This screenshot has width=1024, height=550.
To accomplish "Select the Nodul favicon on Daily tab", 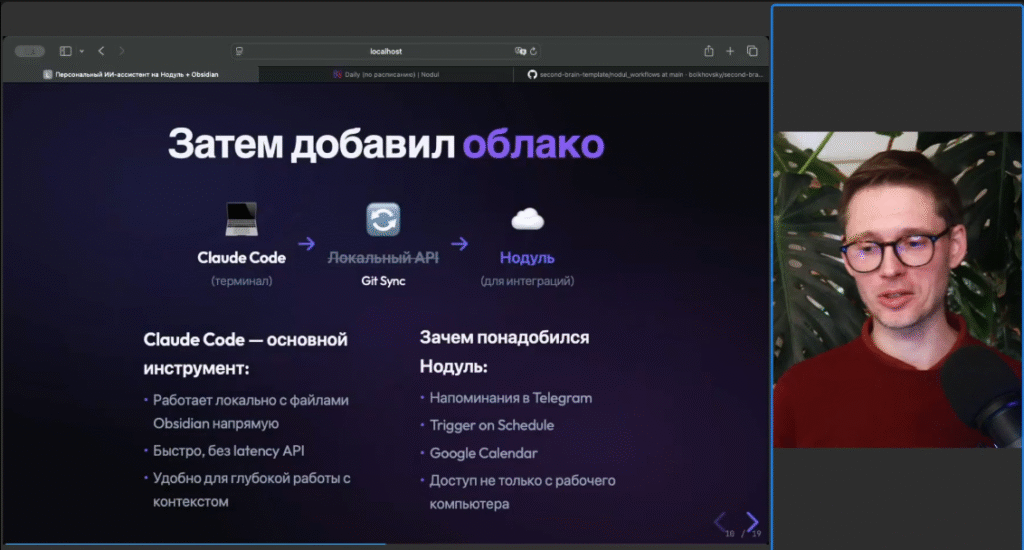I will [338, 74].
